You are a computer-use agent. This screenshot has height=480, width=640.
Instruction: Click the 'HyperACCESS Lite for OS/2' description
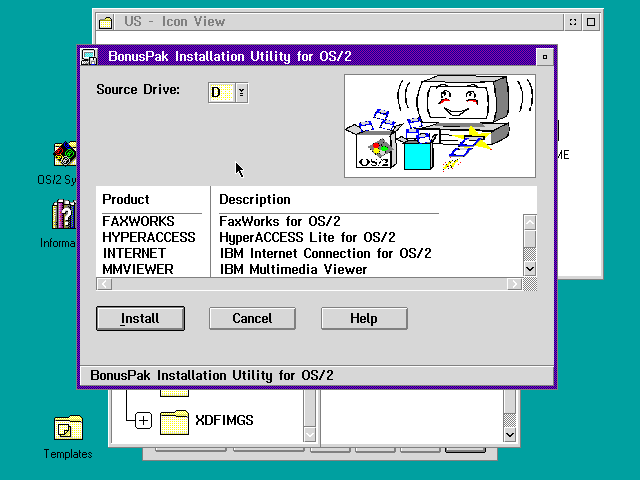tap(307, 237)
